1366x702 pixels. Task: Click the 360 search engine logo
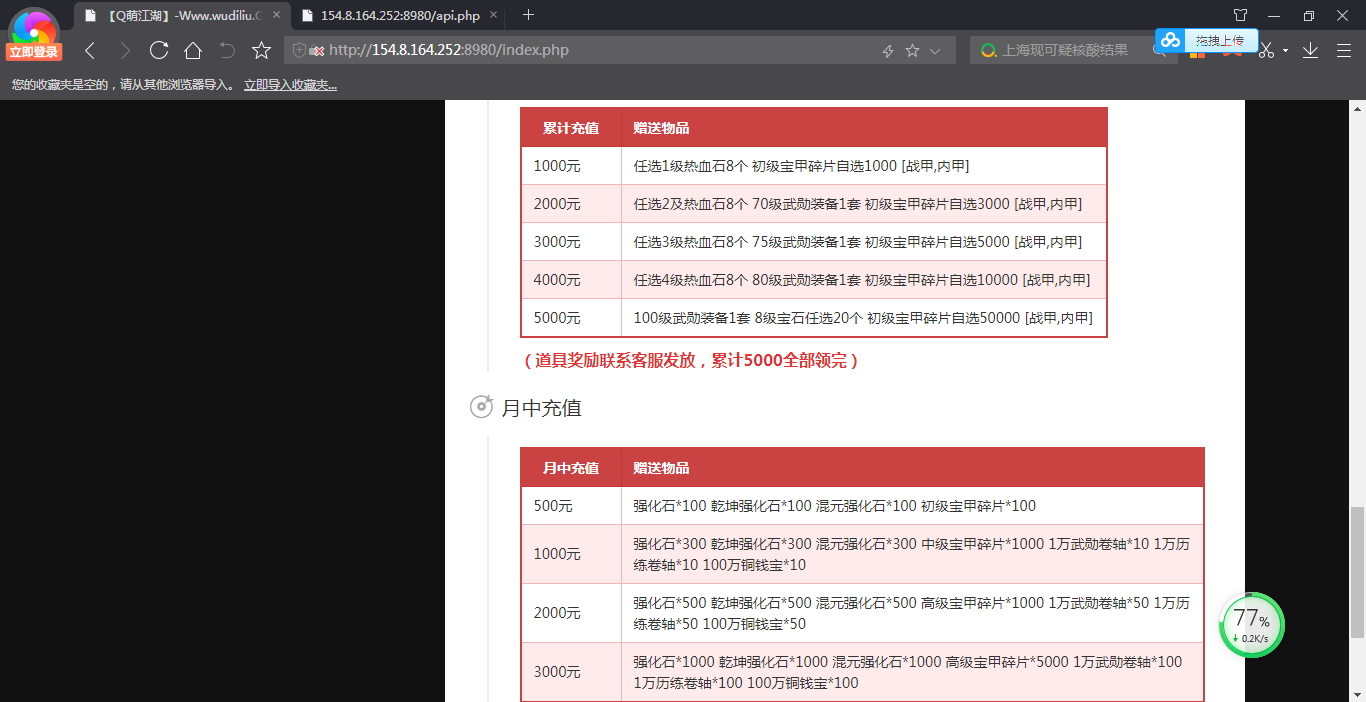point(988,50)
